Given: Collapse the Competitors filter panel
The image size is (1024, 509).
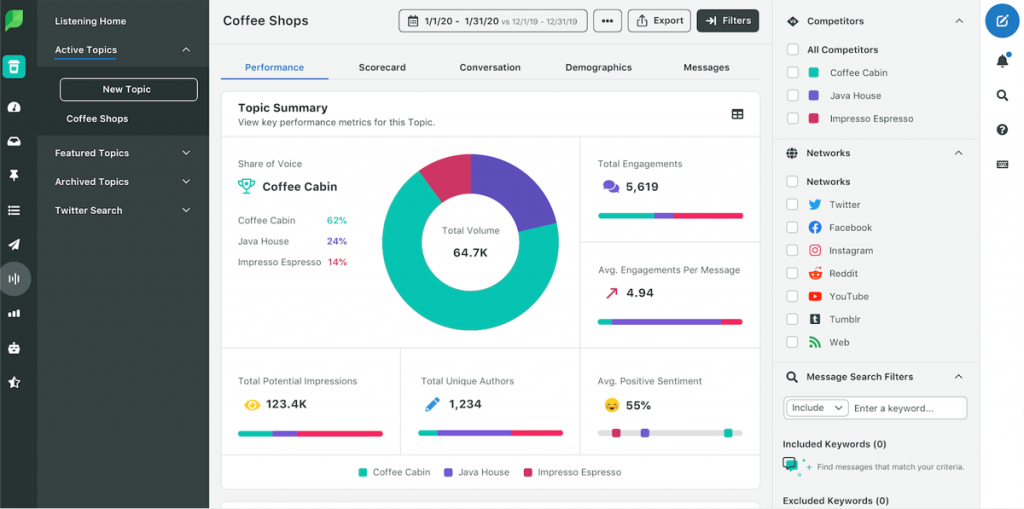Looking at the screenshot, I should pyautogui.click(x=959, y=21).
